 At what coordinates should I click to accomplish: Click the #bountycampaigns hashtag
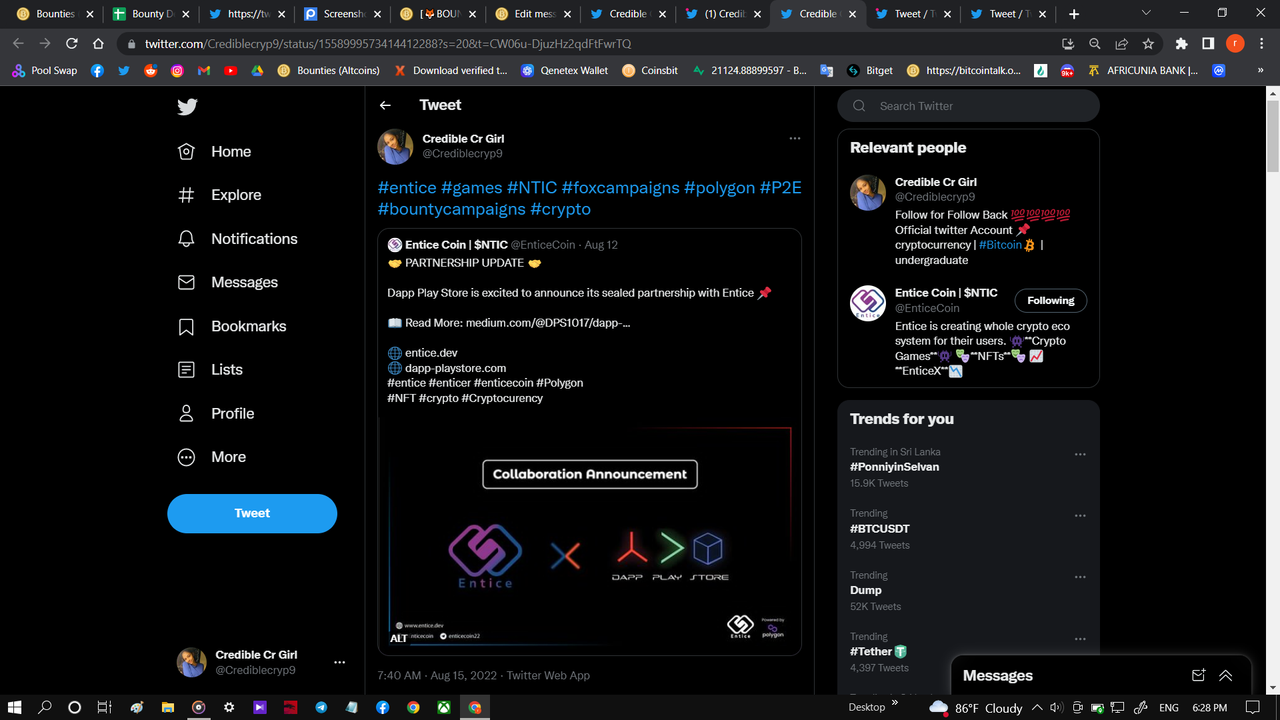tap(451, 209)
